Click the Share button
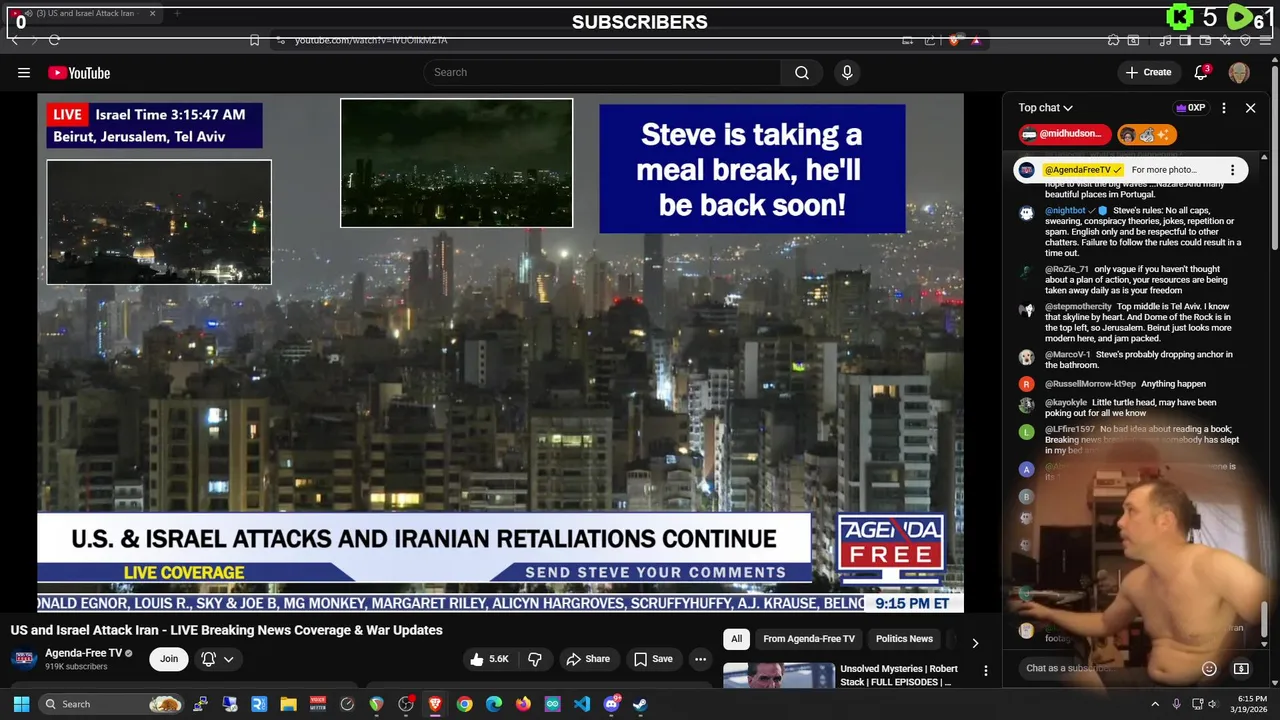The width and height of the screenshot is (1280, 720). [x=588, y=659]
